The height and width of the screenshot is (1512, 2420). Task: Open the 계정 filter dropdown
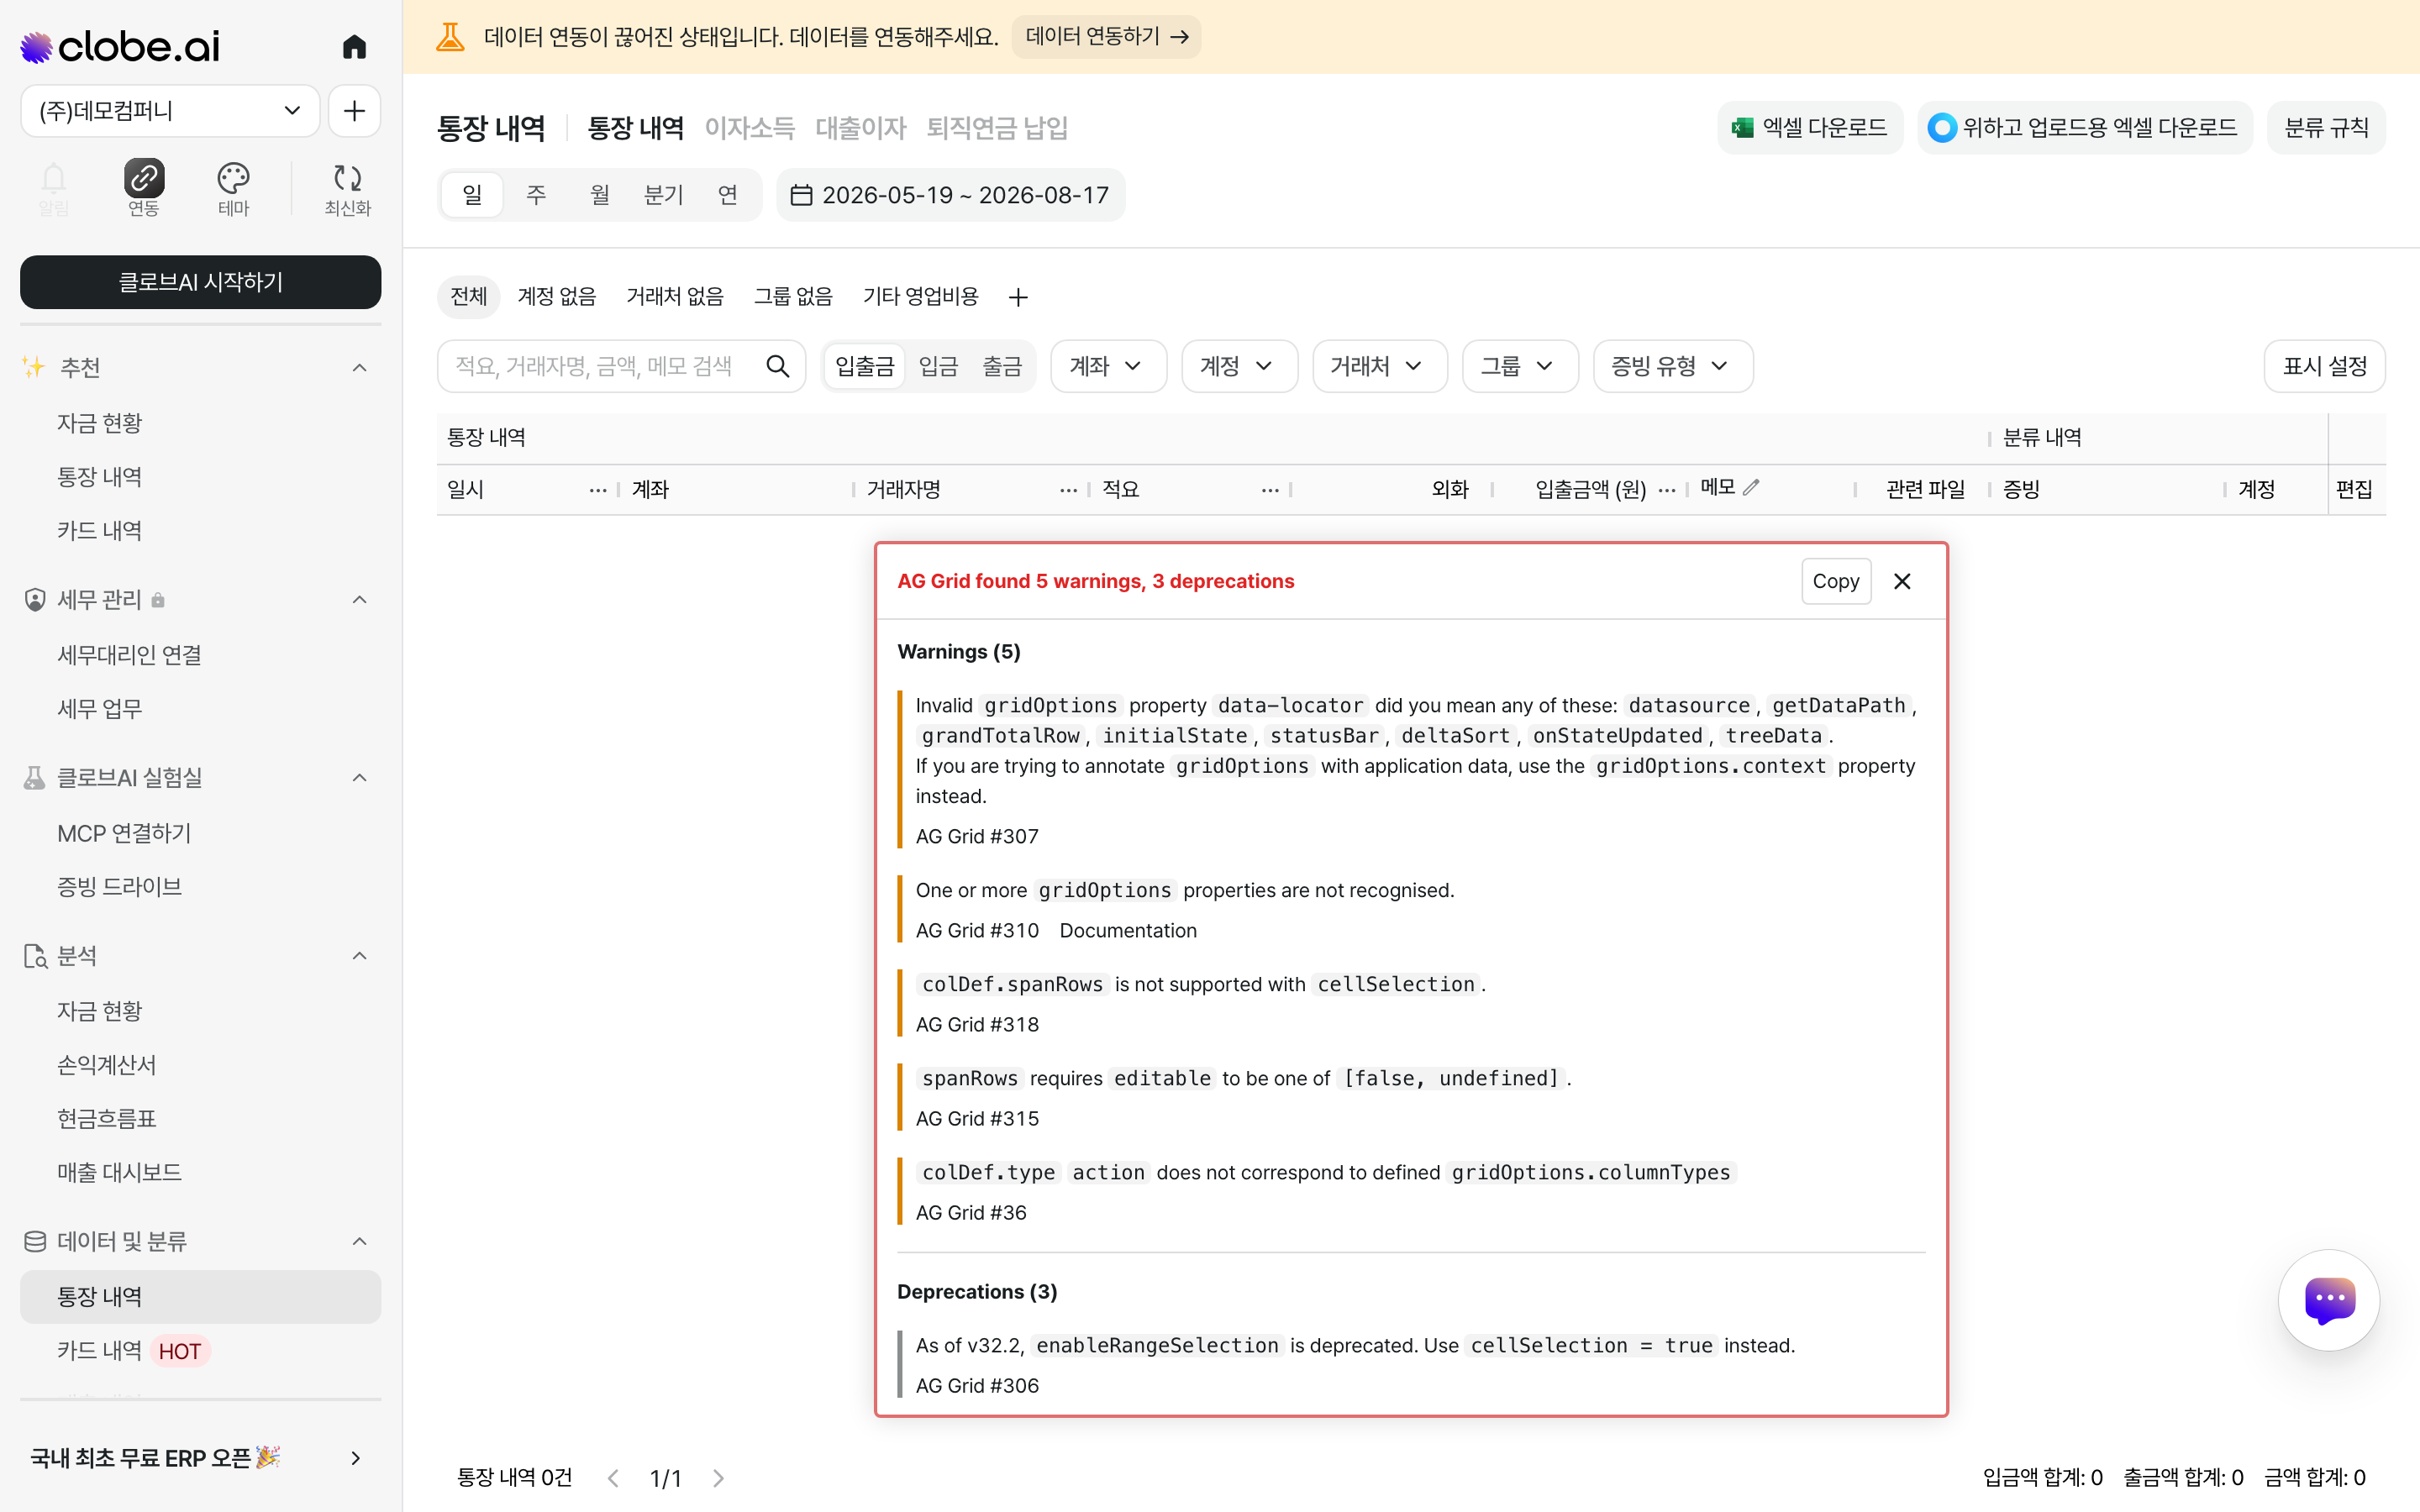point(1239,366)
